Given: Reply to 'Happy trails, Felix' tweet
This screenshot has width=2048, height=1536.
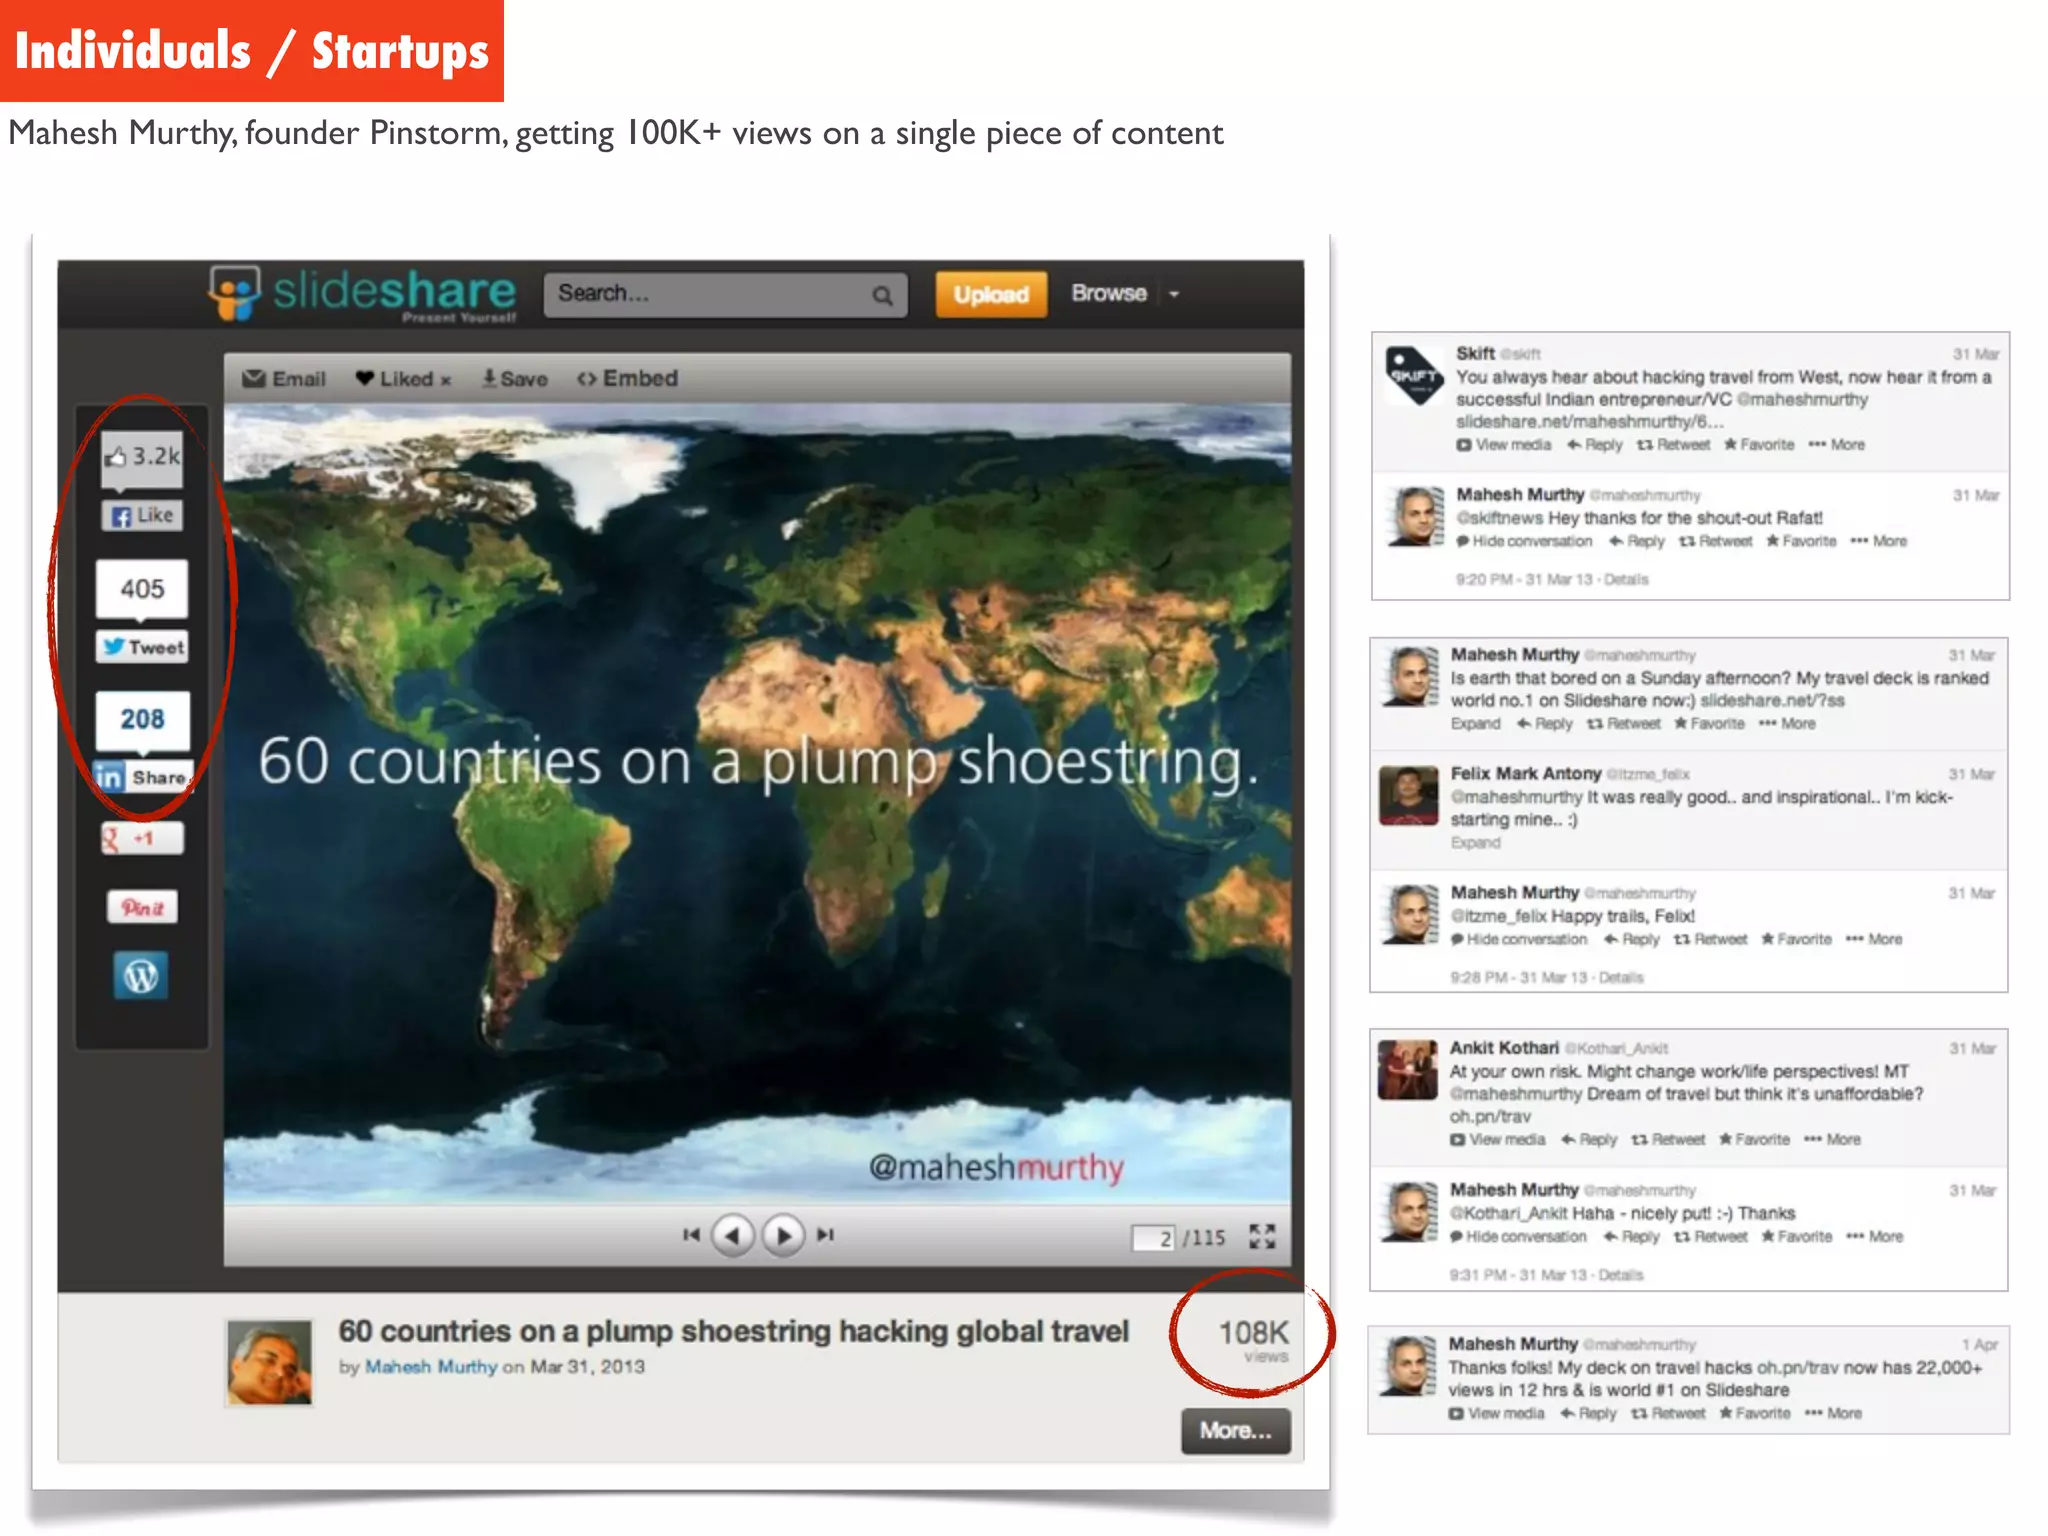Looking at the screenshot, I should 1631,940.
